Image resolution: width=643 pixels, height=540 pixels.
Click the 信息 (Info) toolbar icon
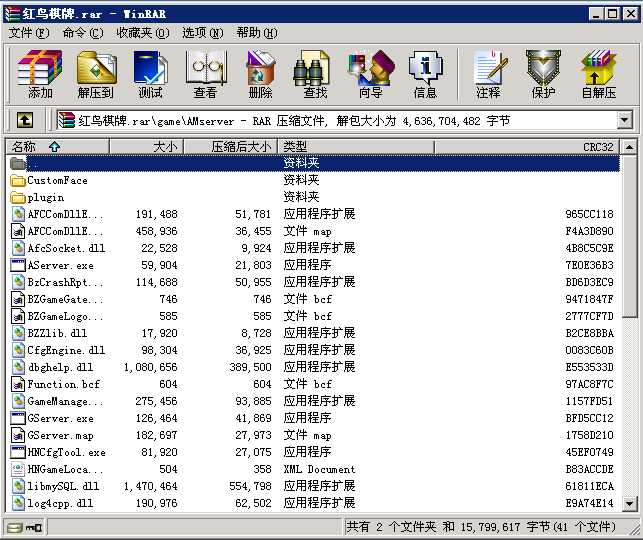(x=425, y=74)
